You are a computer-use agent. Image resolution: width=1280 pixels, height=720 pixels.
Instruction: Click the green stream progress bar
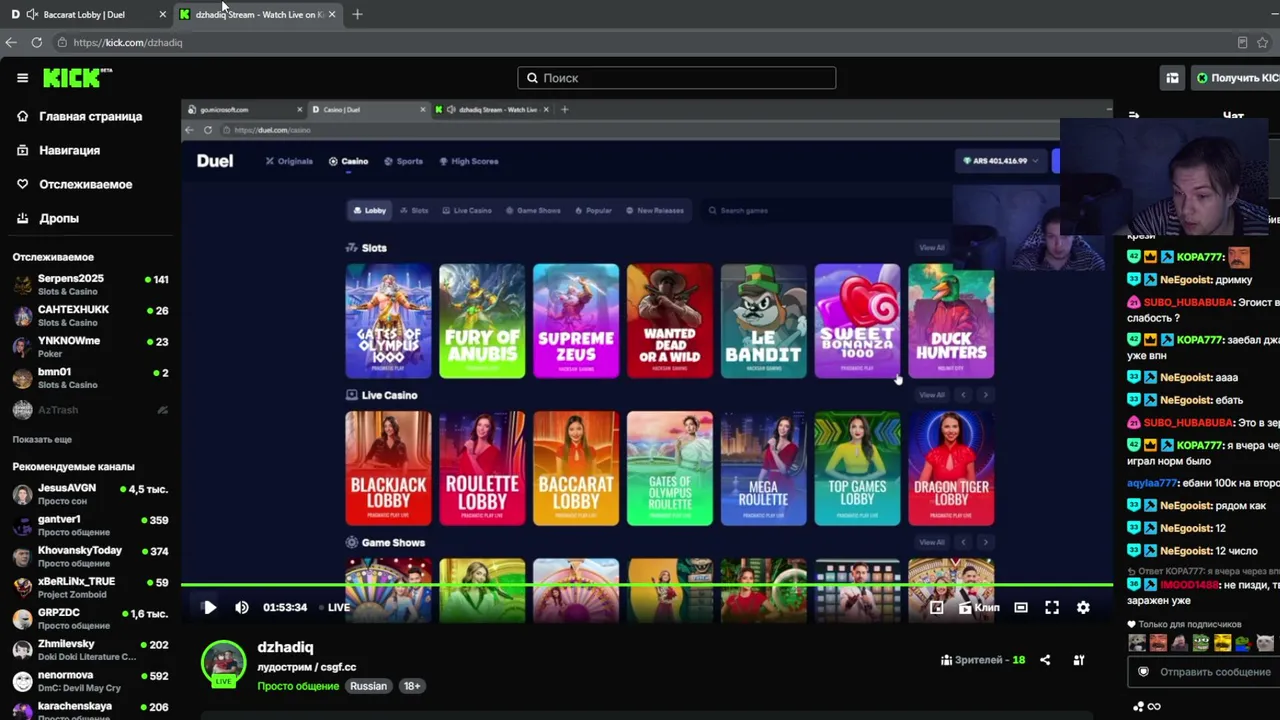point(647,585)
